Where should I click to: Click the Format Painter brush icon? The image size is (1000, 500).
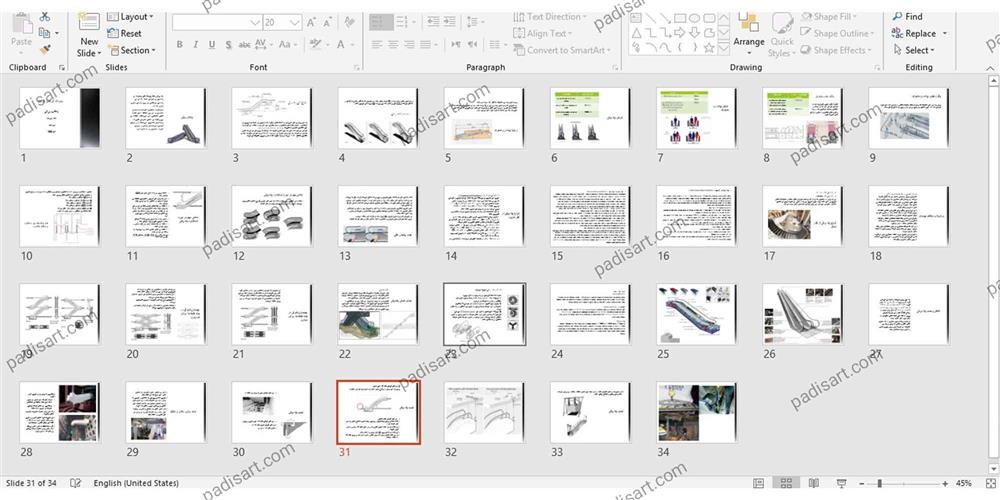coord(46,50)
